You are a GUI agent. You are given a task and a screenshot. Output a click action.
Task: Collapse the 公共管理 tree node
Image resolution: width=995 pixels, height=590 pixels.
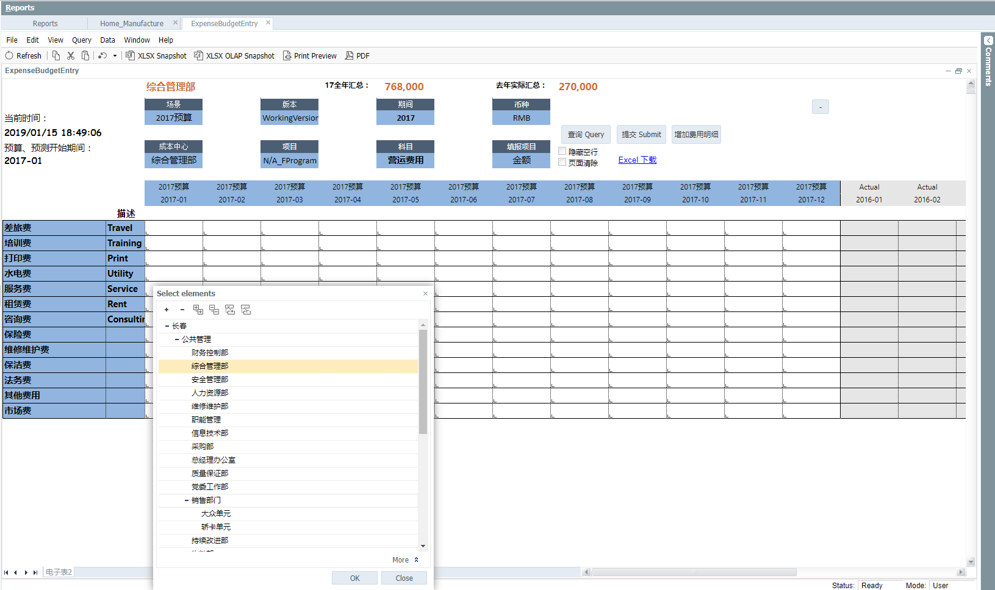(x=176, y=339)
